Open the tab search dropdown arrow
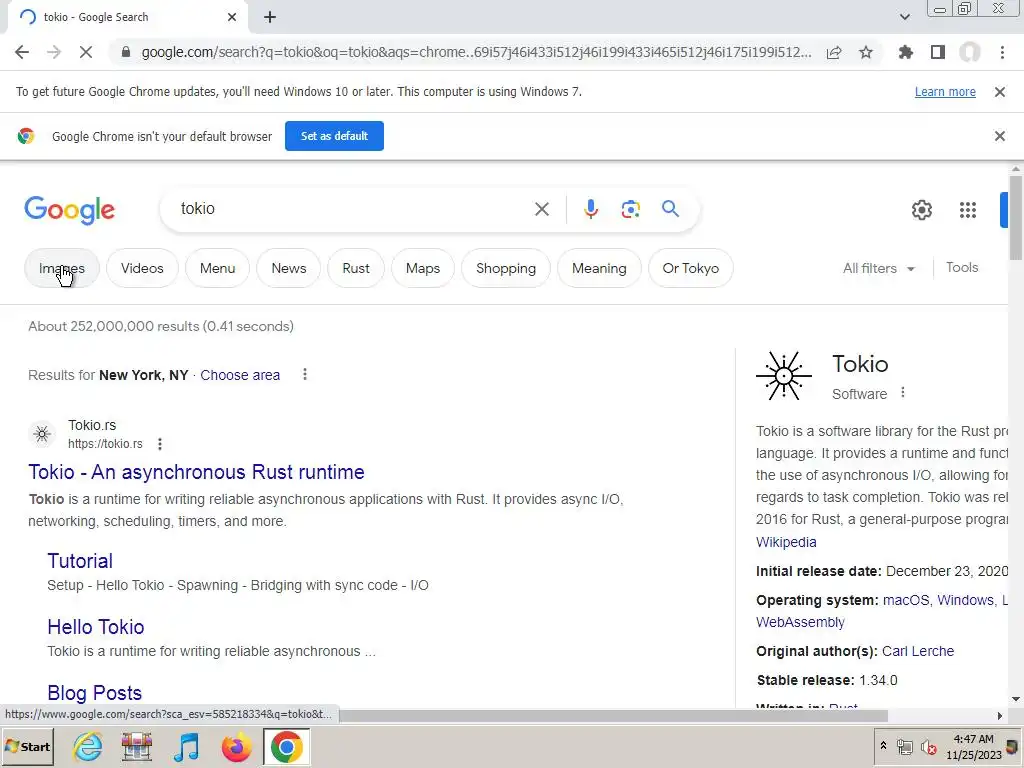Screen dimensions: 1024x768 [x=904, y=17]
